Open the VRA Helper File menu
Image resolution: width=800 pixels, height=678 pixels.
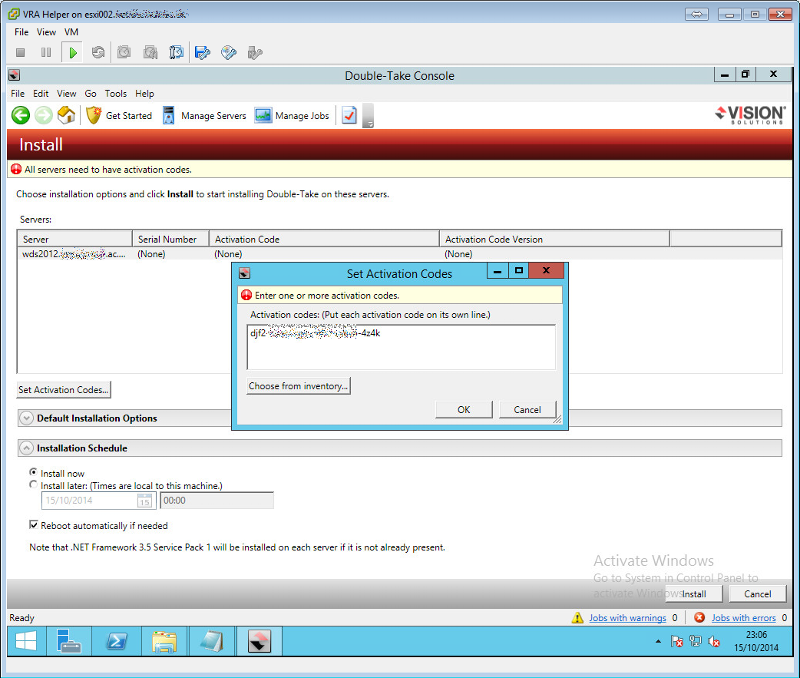click(21, 32)
